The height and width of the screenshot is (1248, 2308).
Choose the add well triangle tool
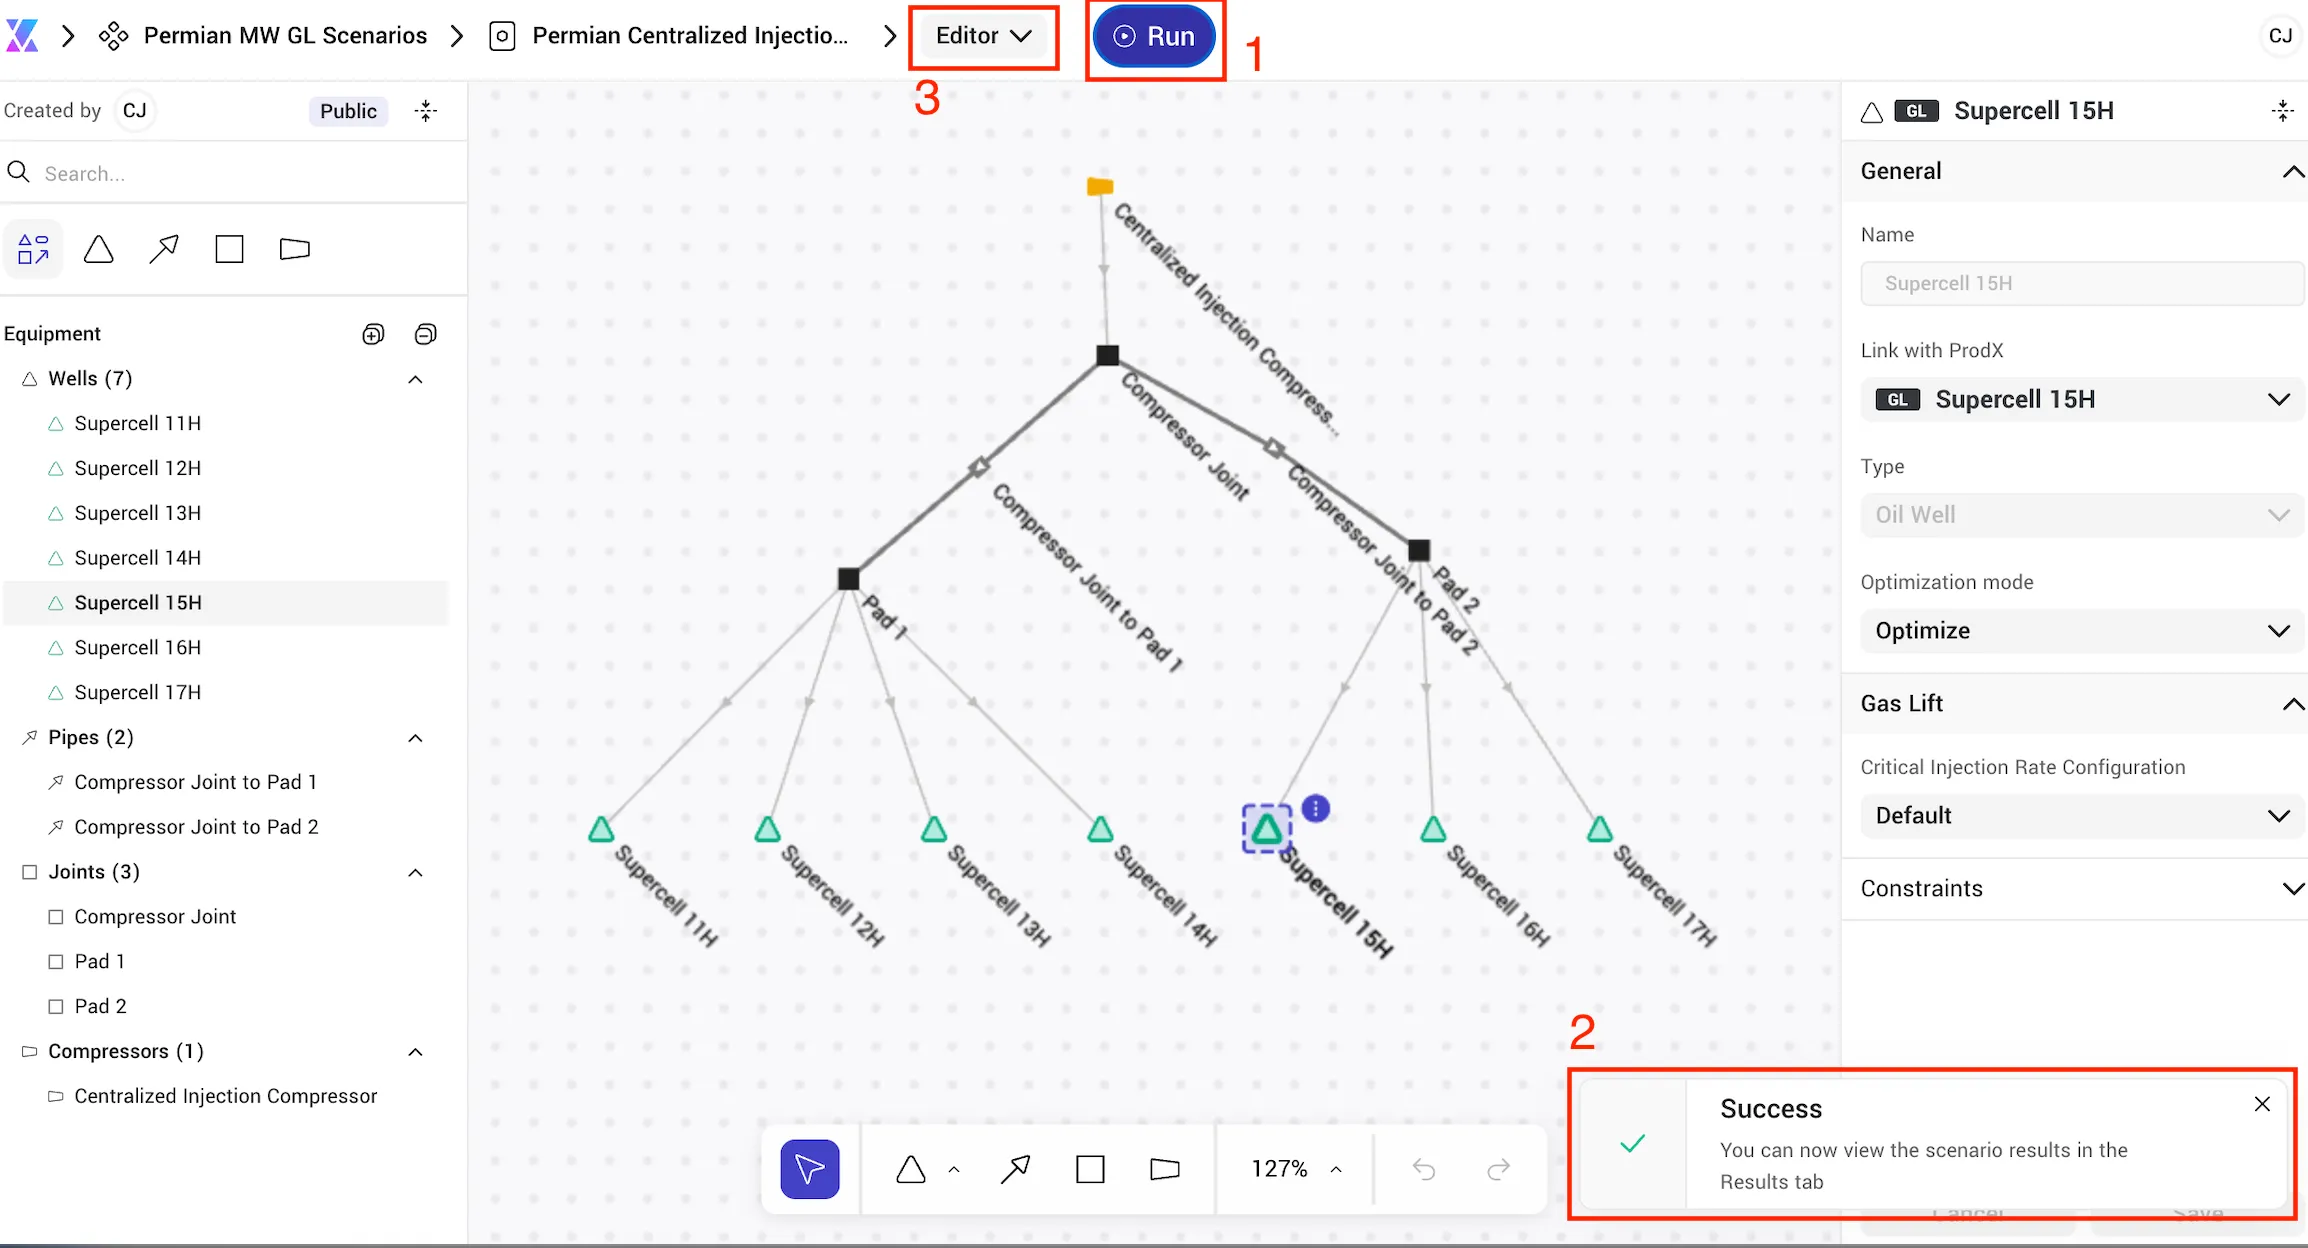coord(911,1168)
